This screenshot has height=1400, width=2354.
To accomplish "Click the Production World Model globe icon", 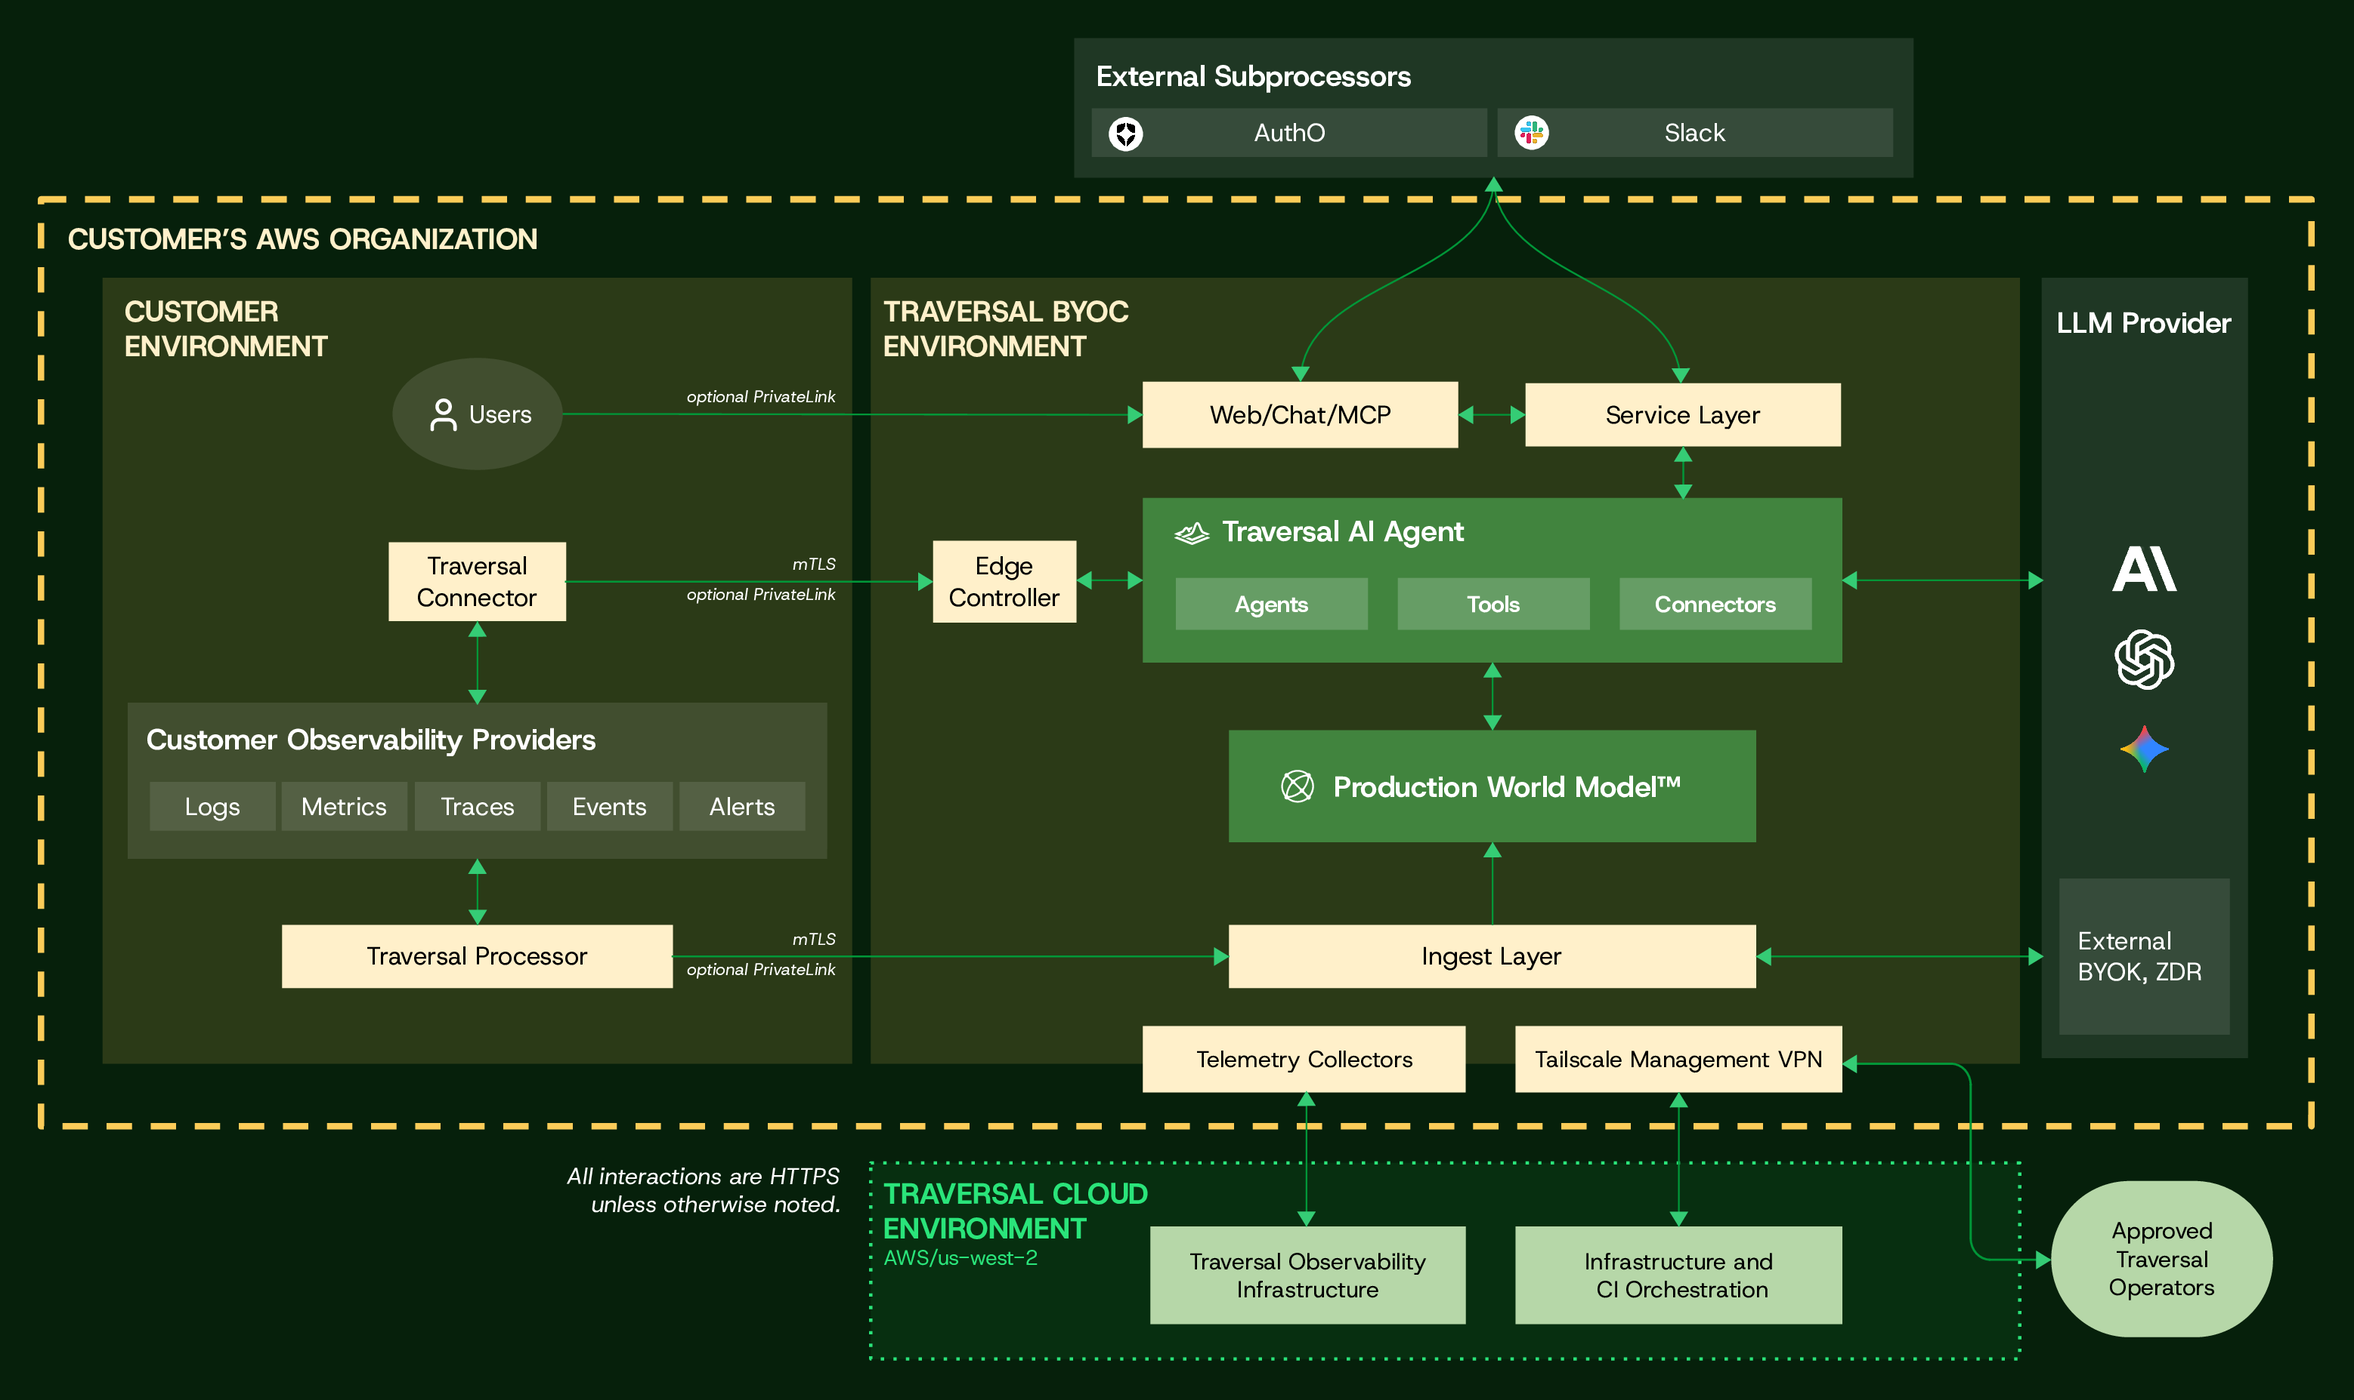I will (1297, 787).
